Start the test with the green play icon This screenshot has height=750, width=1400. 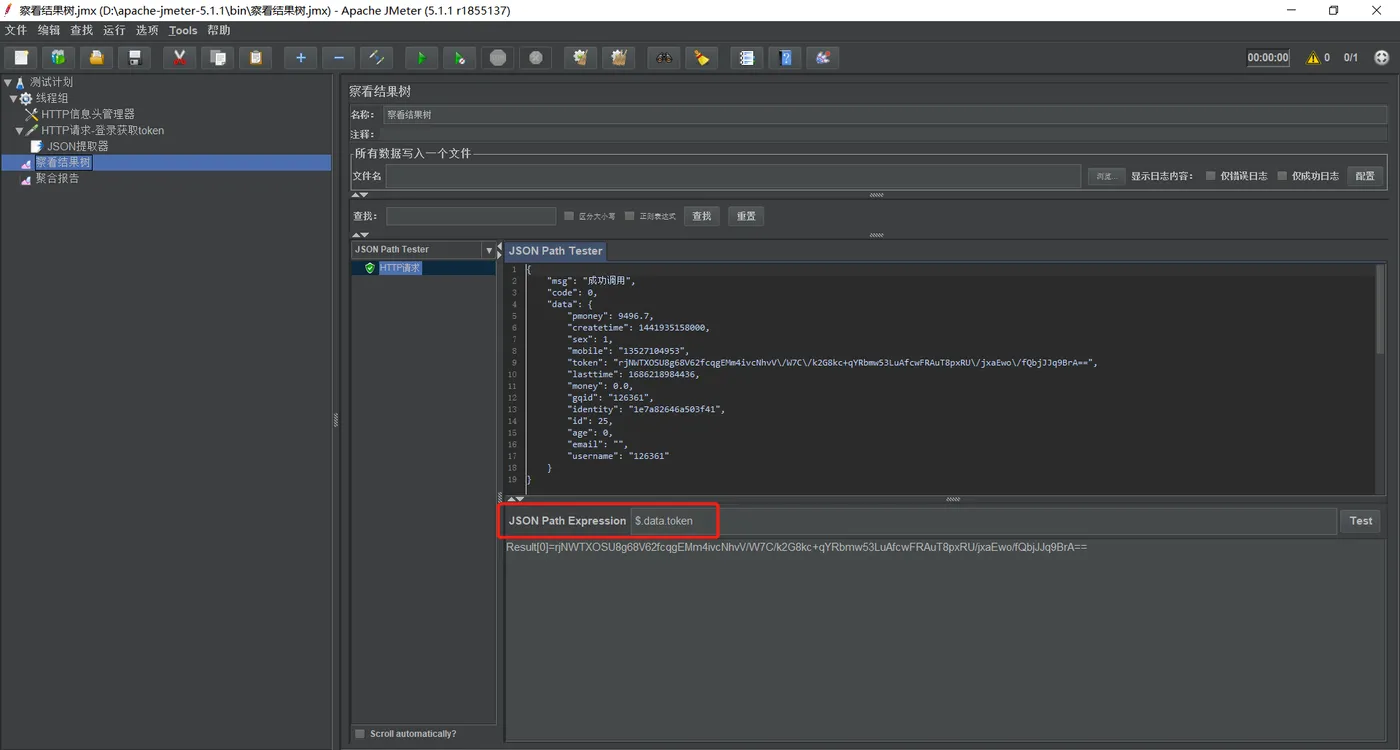click(x=421, y=58)
